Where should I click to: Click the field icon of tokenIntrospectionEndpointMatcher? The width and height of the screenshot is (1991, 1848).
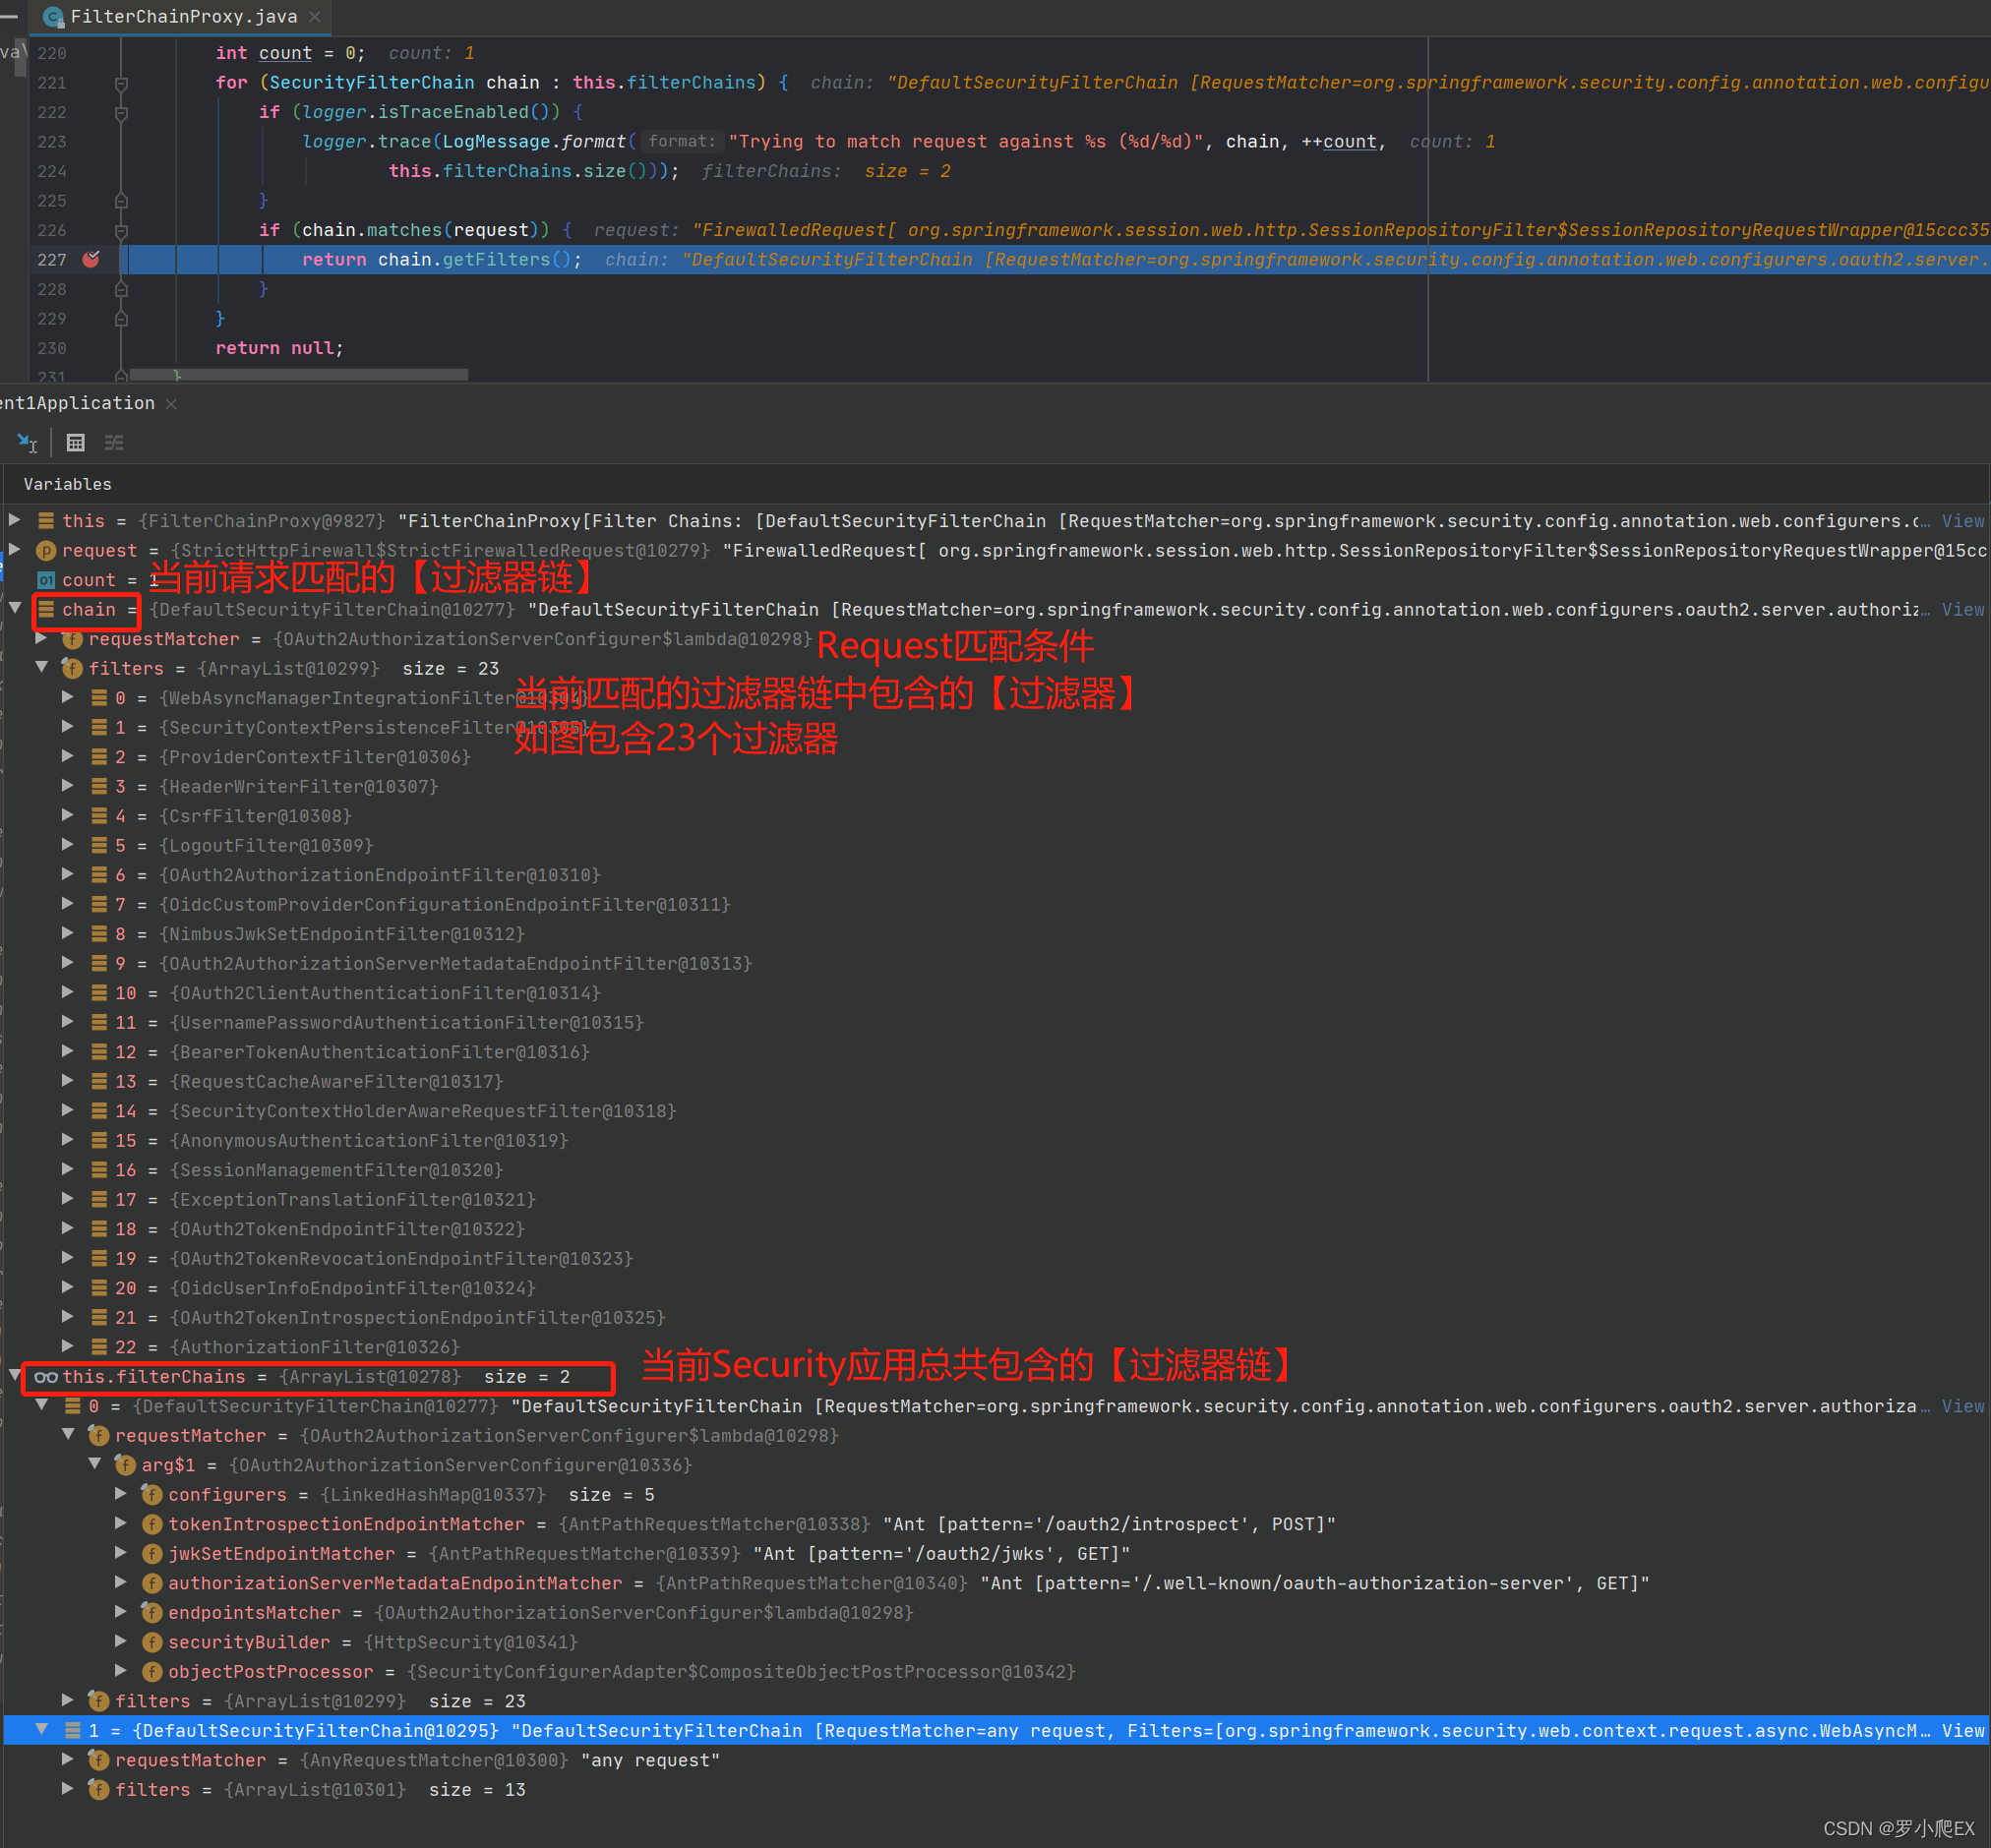click(x=152, y=1524)
